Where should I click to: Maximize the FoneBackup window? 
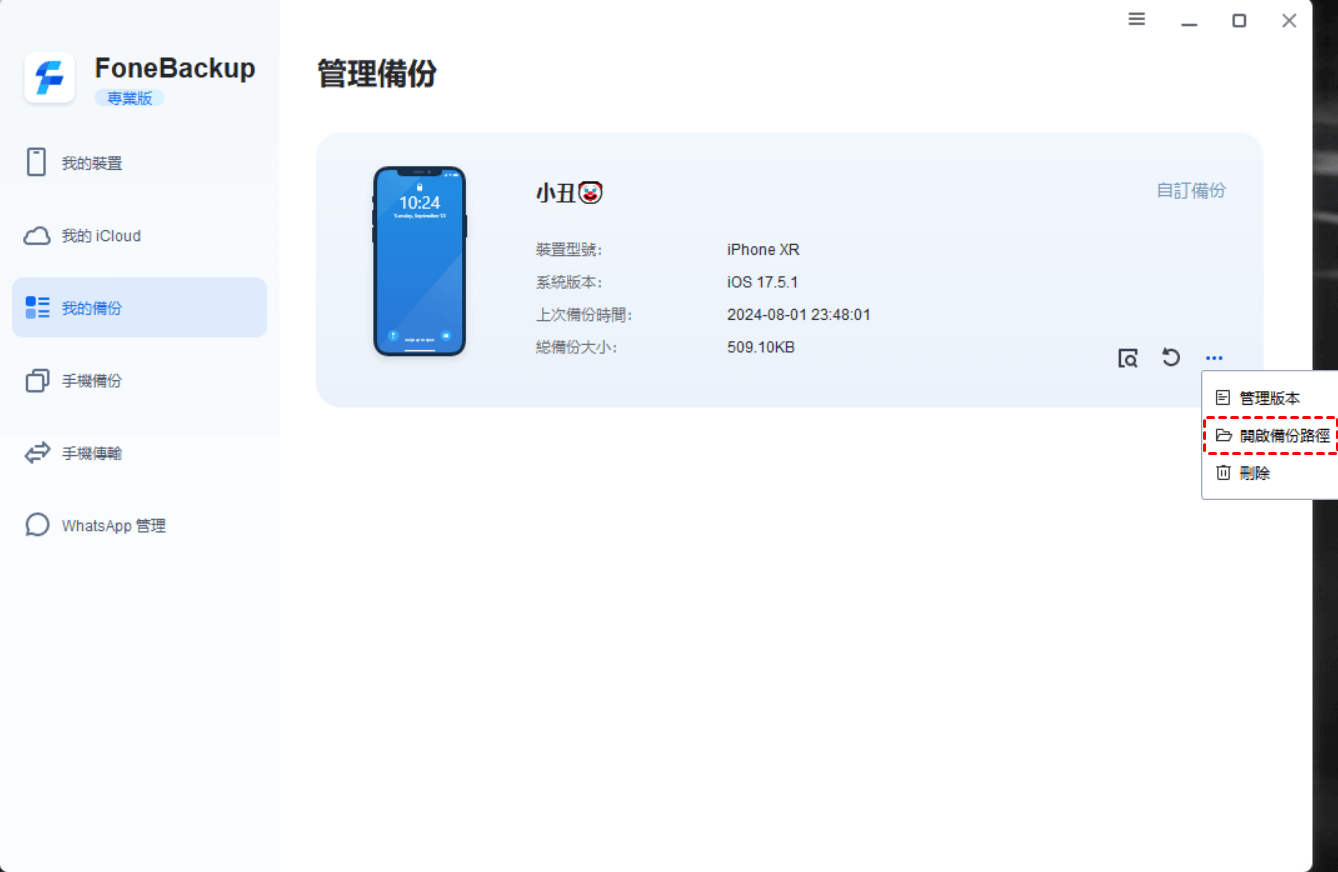(1239, 20)
